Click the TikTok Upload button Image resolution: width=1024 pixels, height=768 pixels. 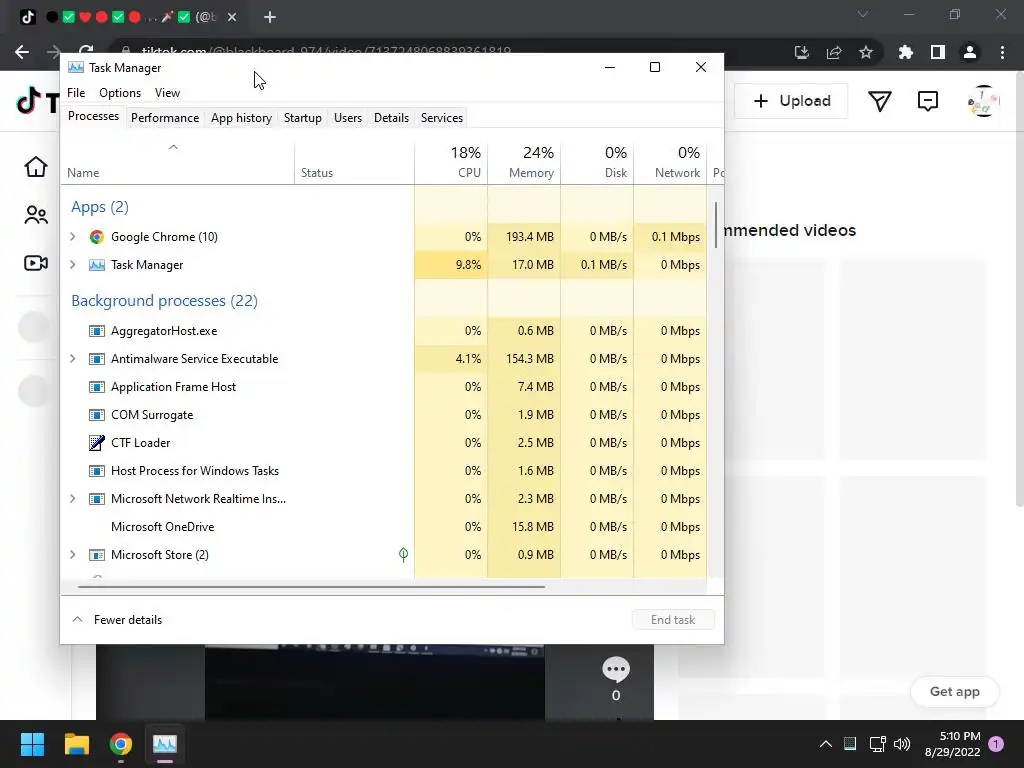(791, 101)
